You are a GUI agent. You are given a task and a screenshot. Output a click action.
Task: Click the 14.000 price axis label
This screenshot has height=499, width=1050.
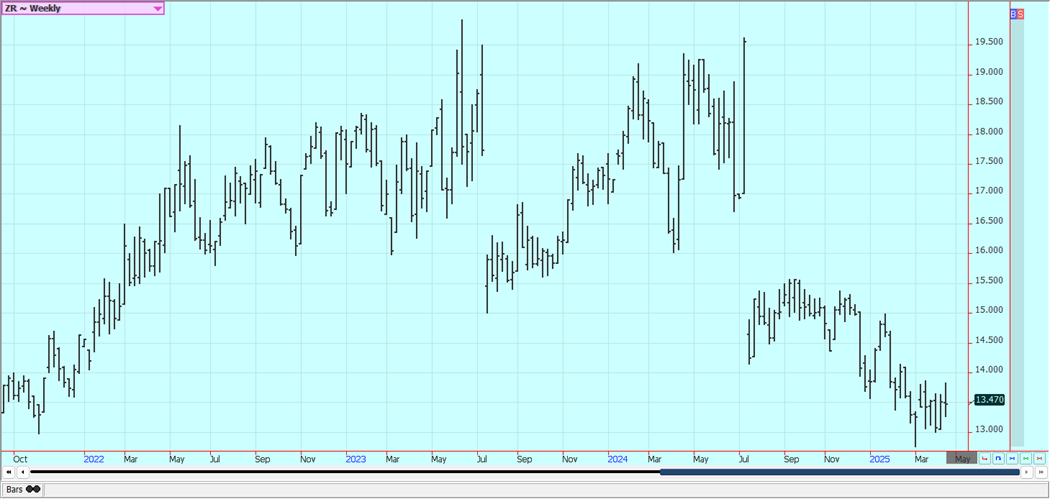[x=988, y=370]
